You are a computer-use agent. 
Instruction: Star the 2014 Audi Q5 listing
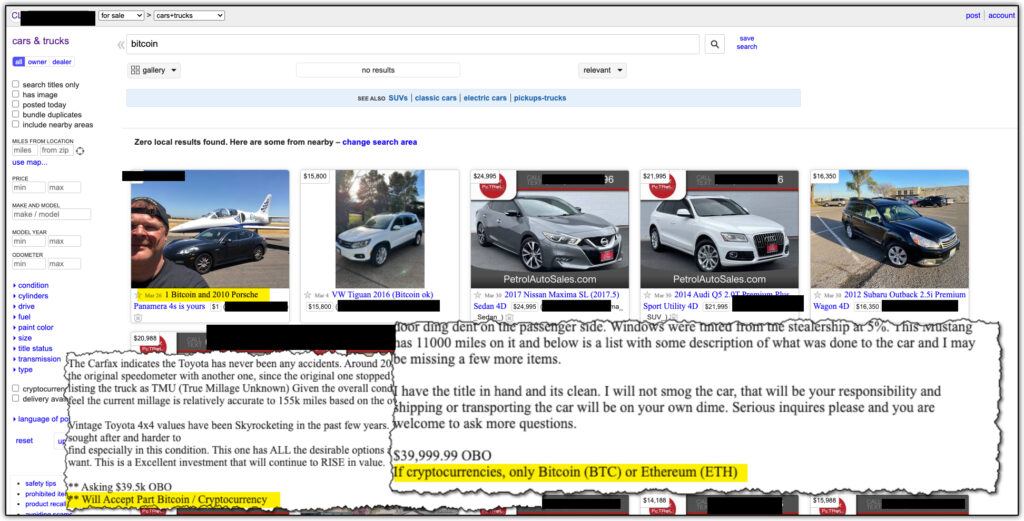tap(647, 295)
